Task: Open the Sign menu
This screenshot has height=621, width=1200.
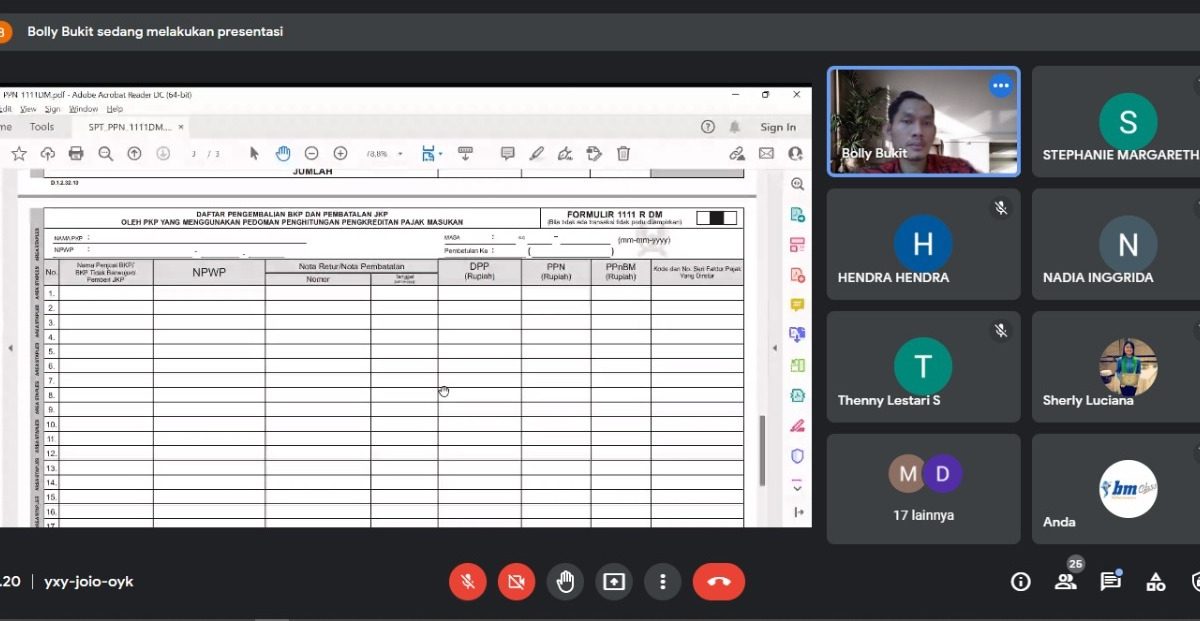Action: [x=52, y=109]
